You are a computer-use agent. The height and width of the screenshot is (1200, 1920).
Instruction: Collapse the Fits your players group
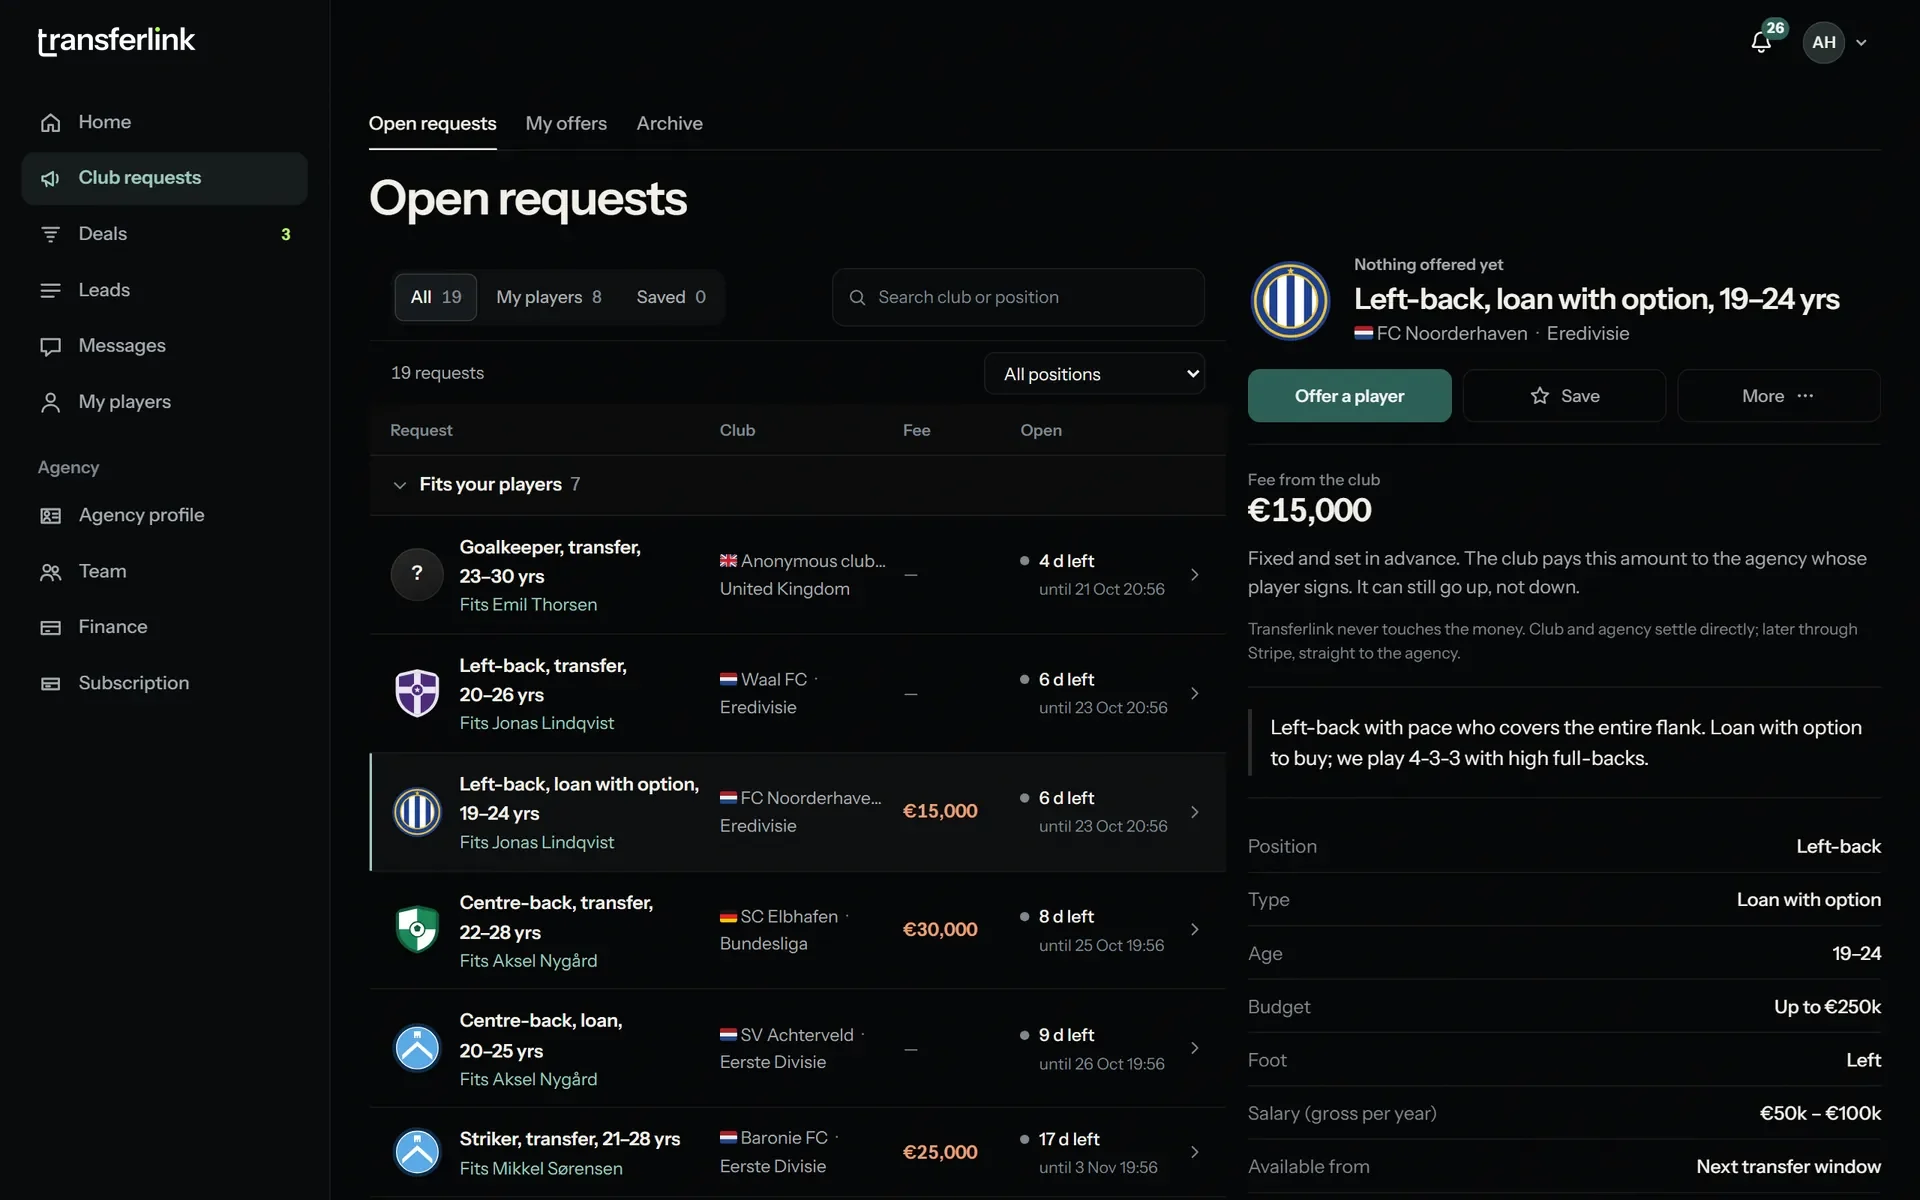click(x=400, y=485)
